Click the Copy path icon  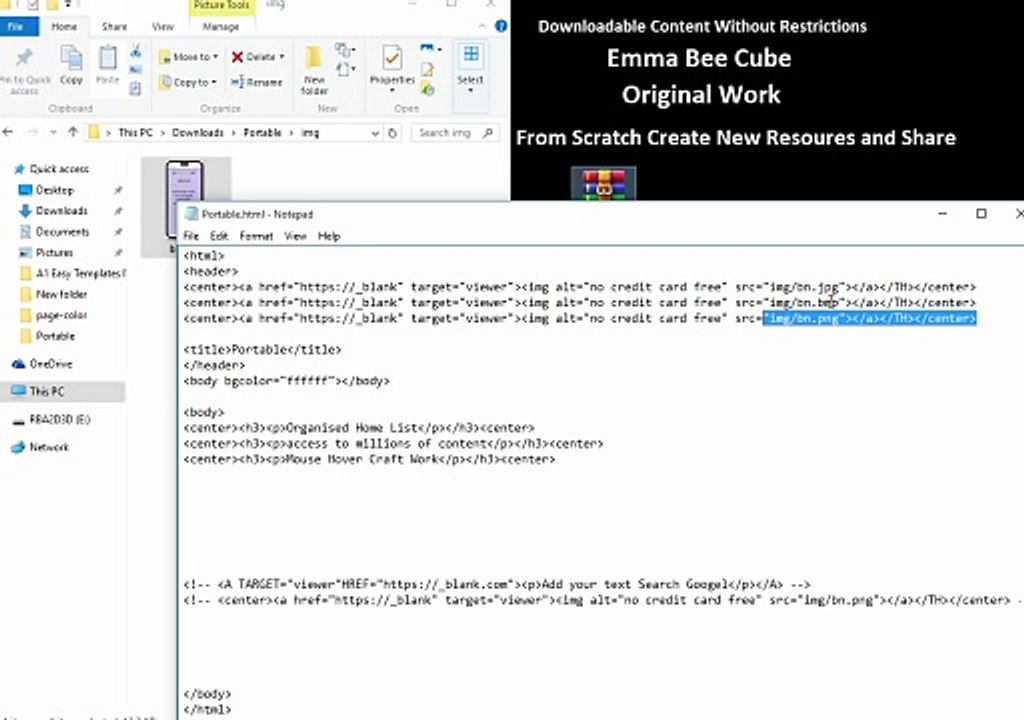pyautogui.click(x=136, y=70)
